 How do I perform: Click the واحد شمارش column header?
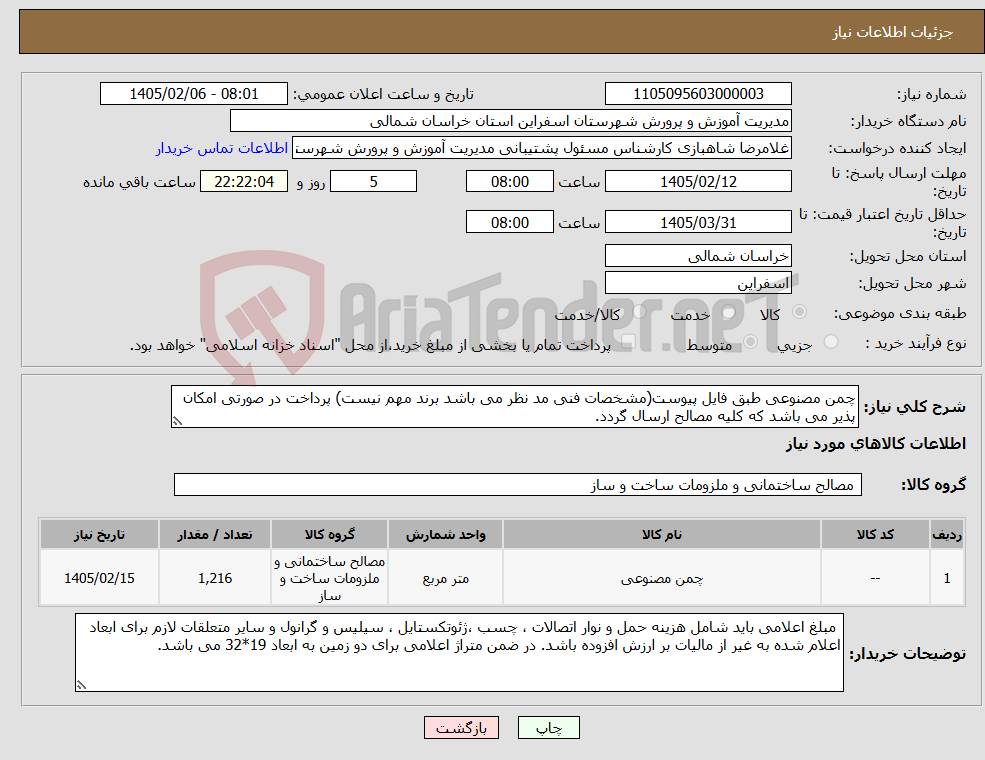pyautogui.click(x=445, y=535)
